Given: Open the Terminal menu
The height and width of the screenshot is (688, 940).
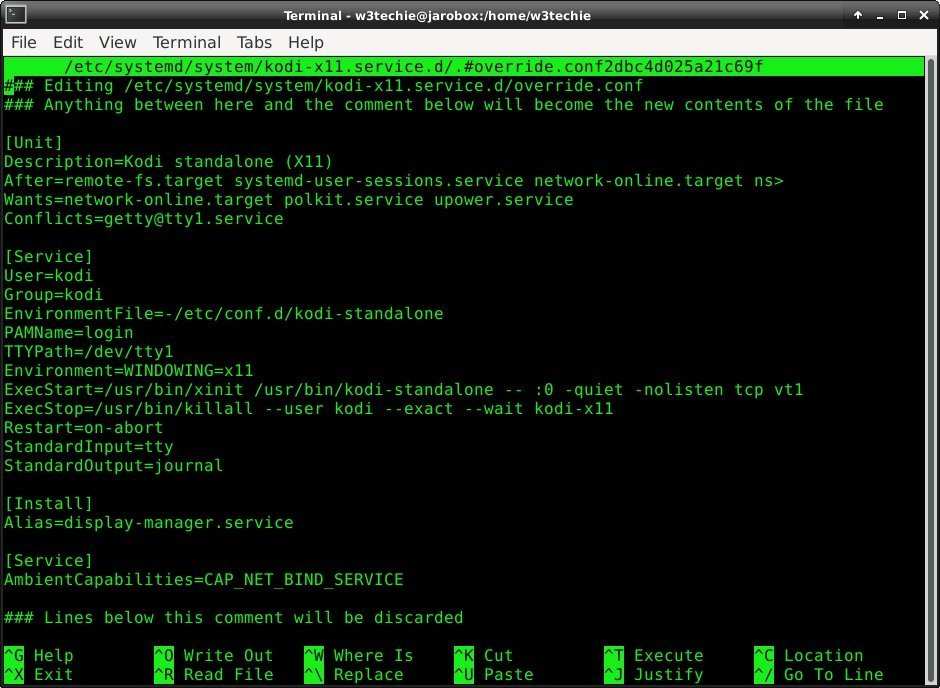Looking at the screenshot, I should pos(186,42).
